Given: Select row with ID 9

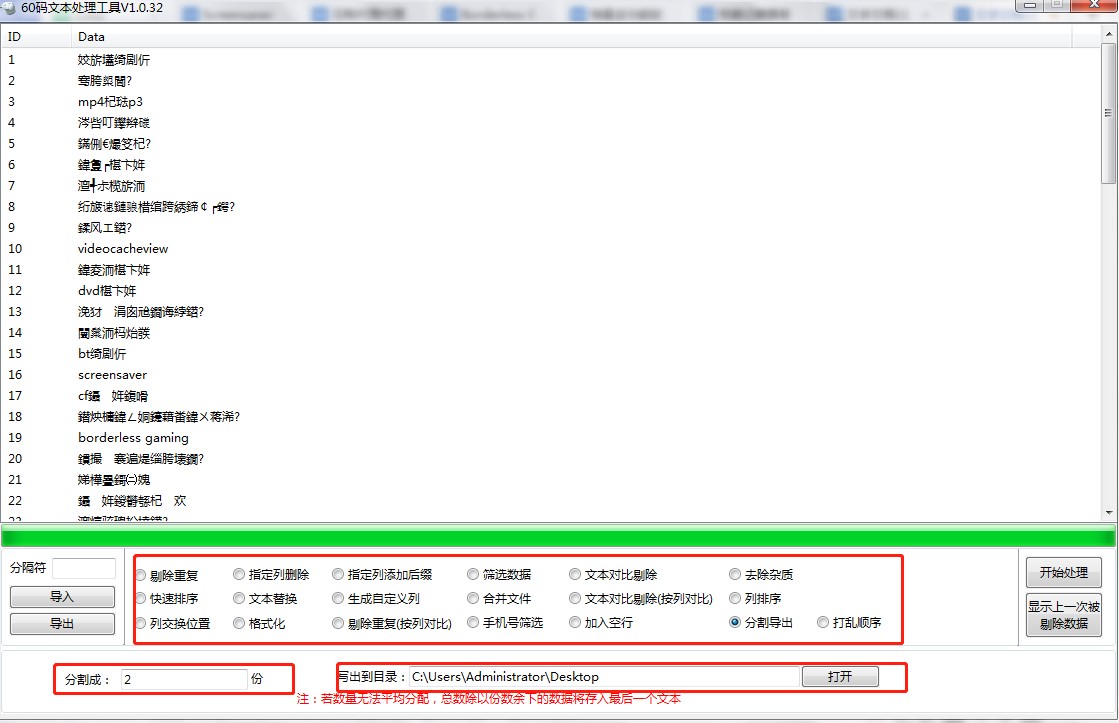Looking at the screenshot, I should click(550, 228).
